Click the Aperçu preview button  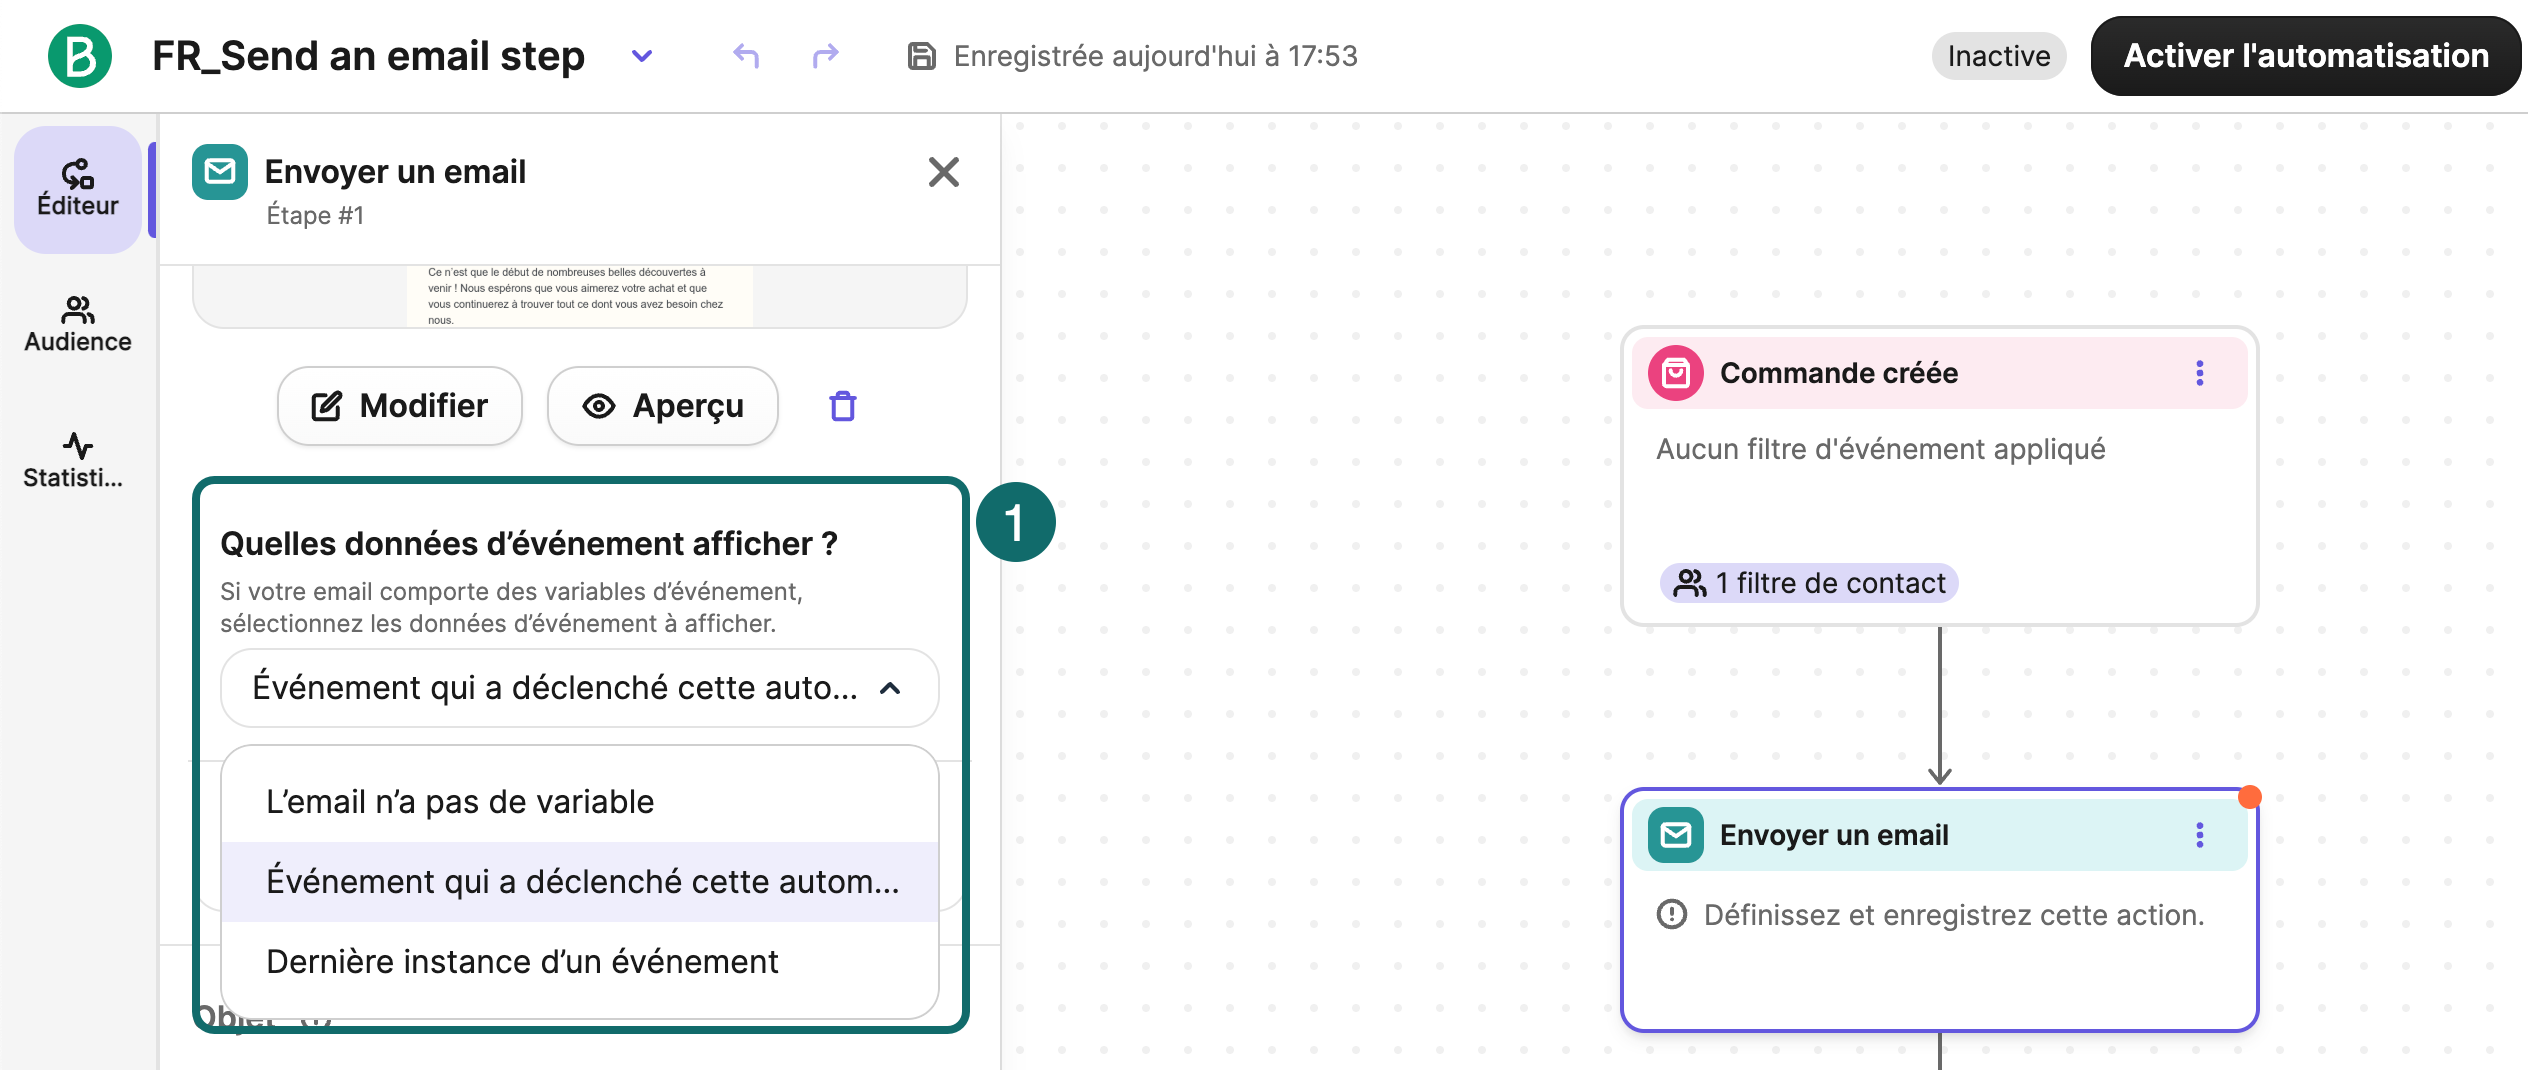pos(663,406)
